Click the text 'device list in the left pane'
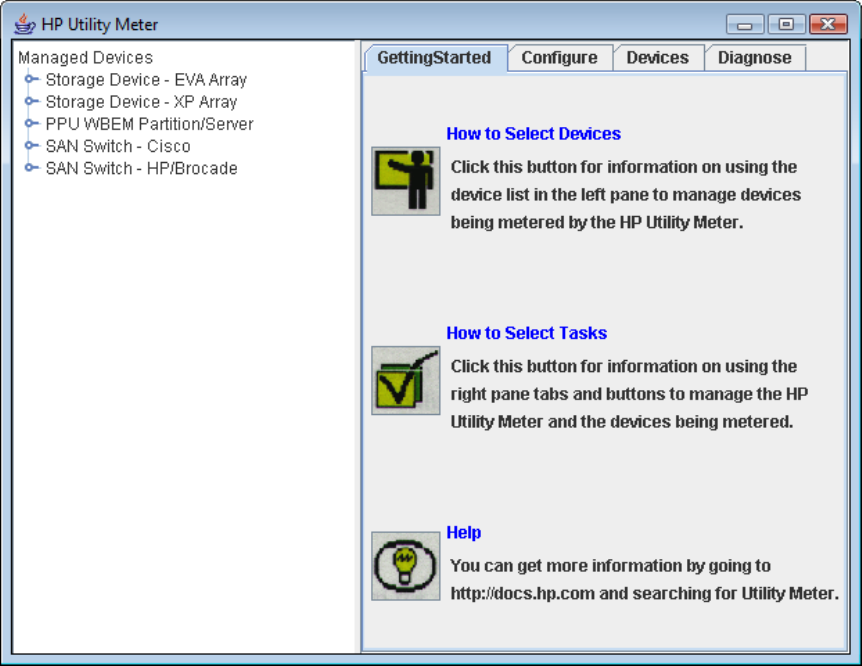The height and width of the screenshot is (666, 862). 550,195
